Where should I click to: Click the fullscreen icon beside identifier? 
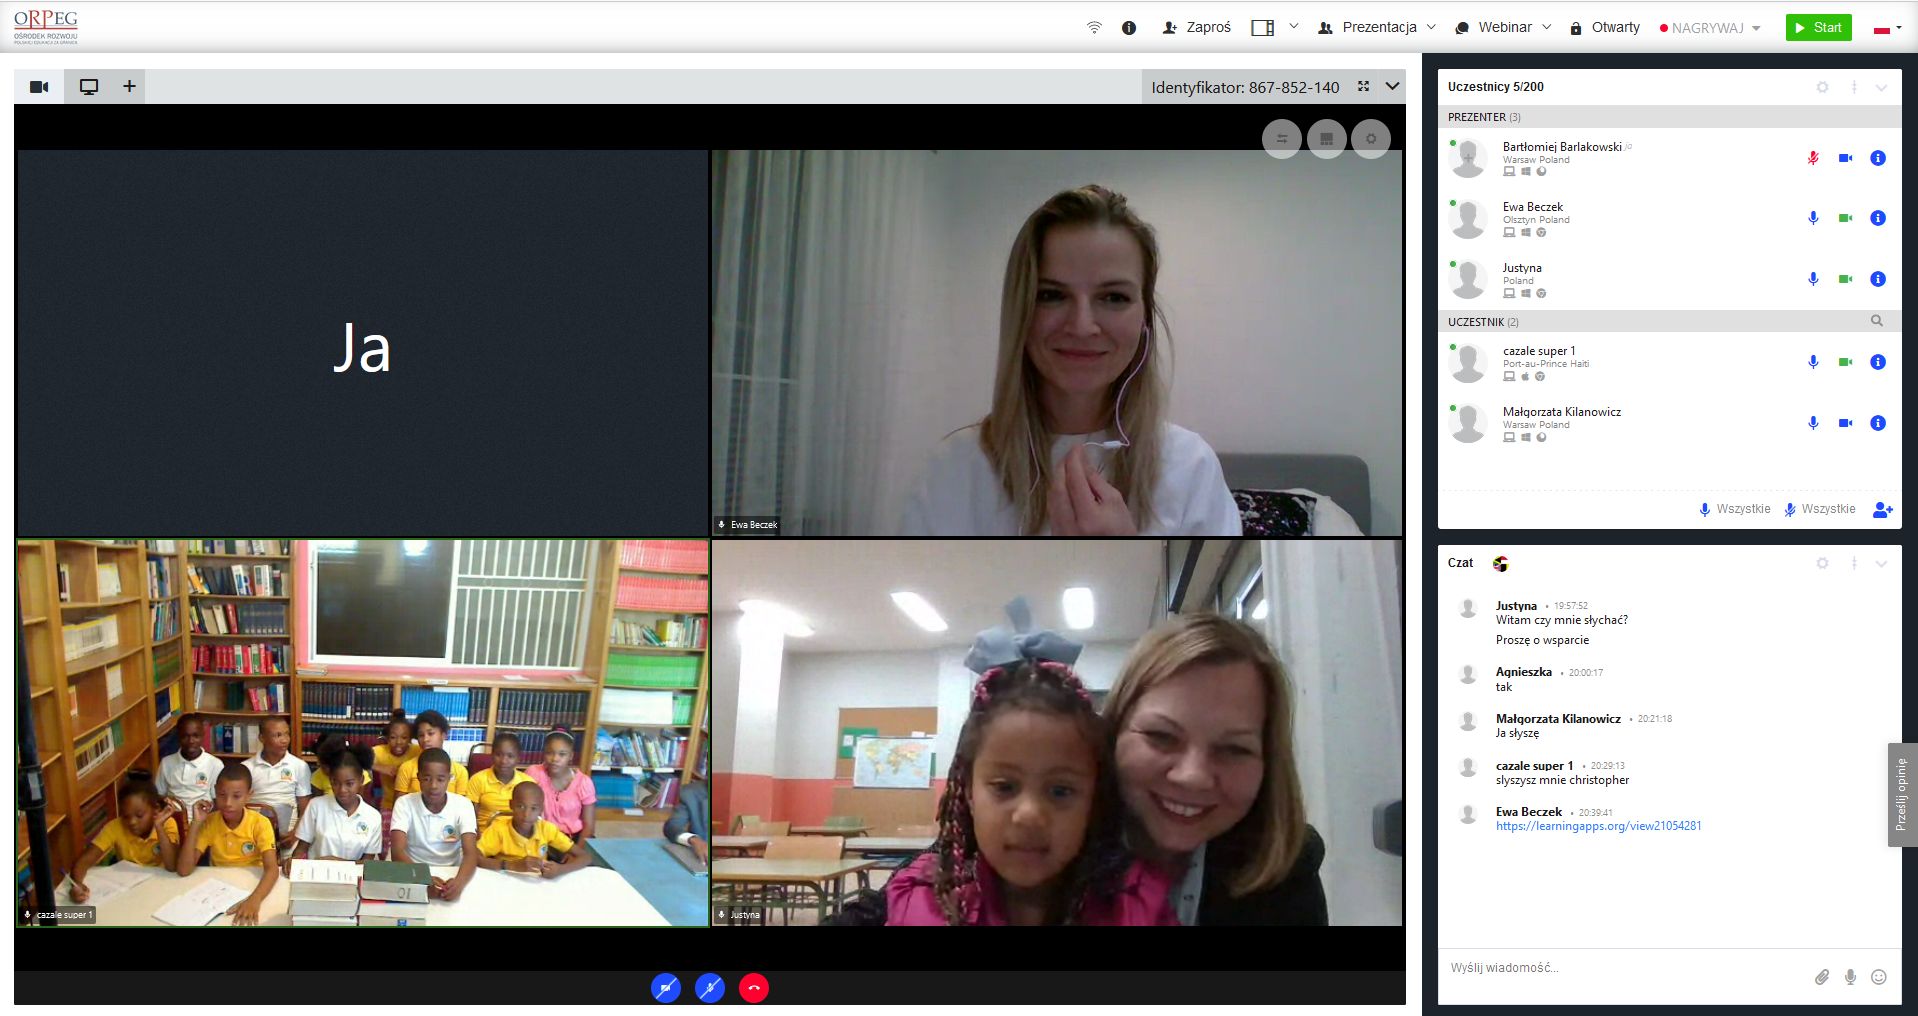click(1363, 87)
